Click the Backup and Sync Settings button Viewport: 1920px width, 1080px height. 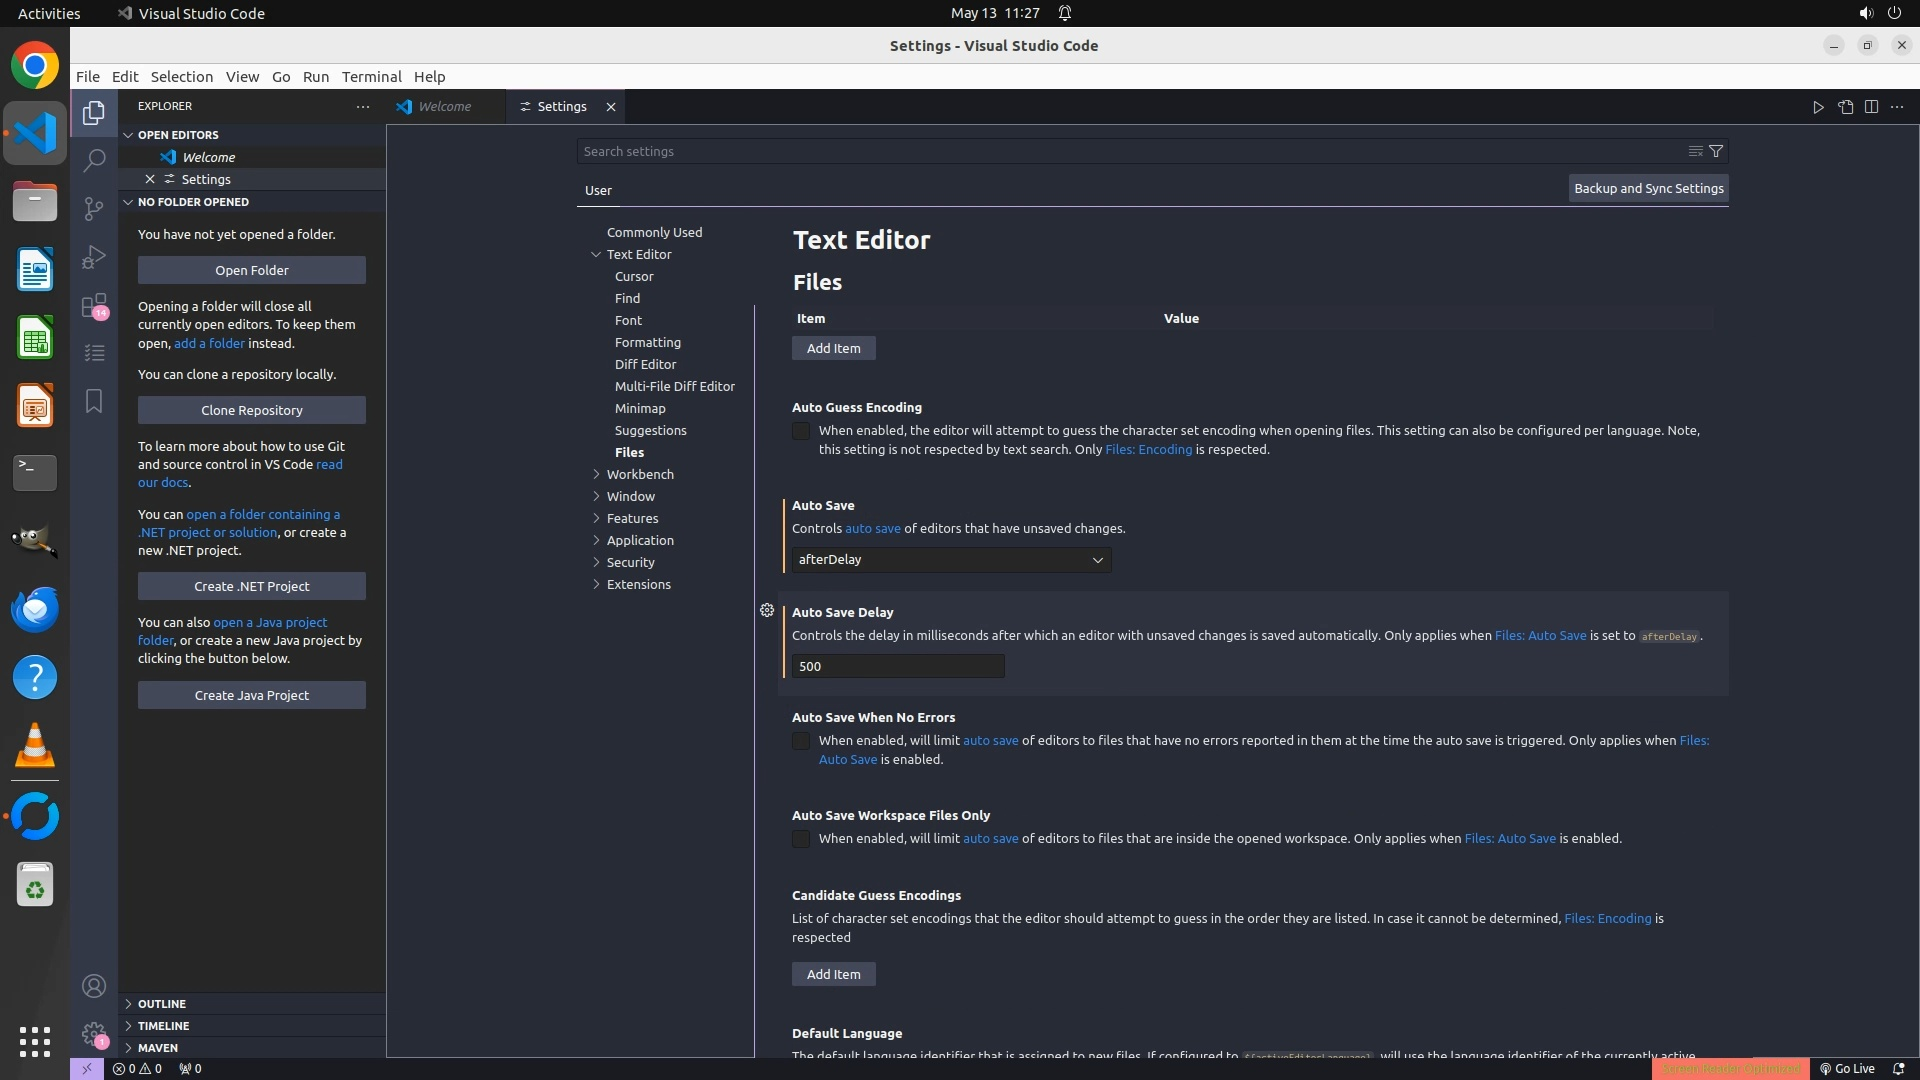pos(1648,188)
